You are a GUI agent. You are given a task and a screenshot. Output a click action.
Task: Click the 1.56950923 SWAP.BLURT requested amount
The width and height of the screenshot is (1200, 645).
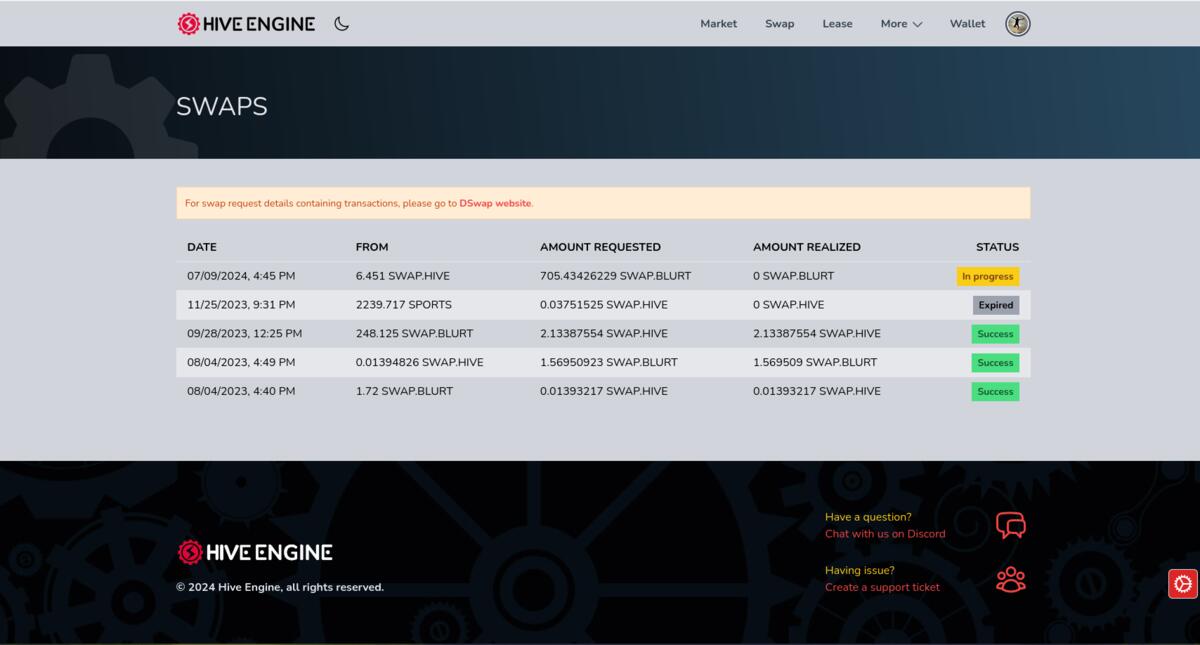click(608, 362)
